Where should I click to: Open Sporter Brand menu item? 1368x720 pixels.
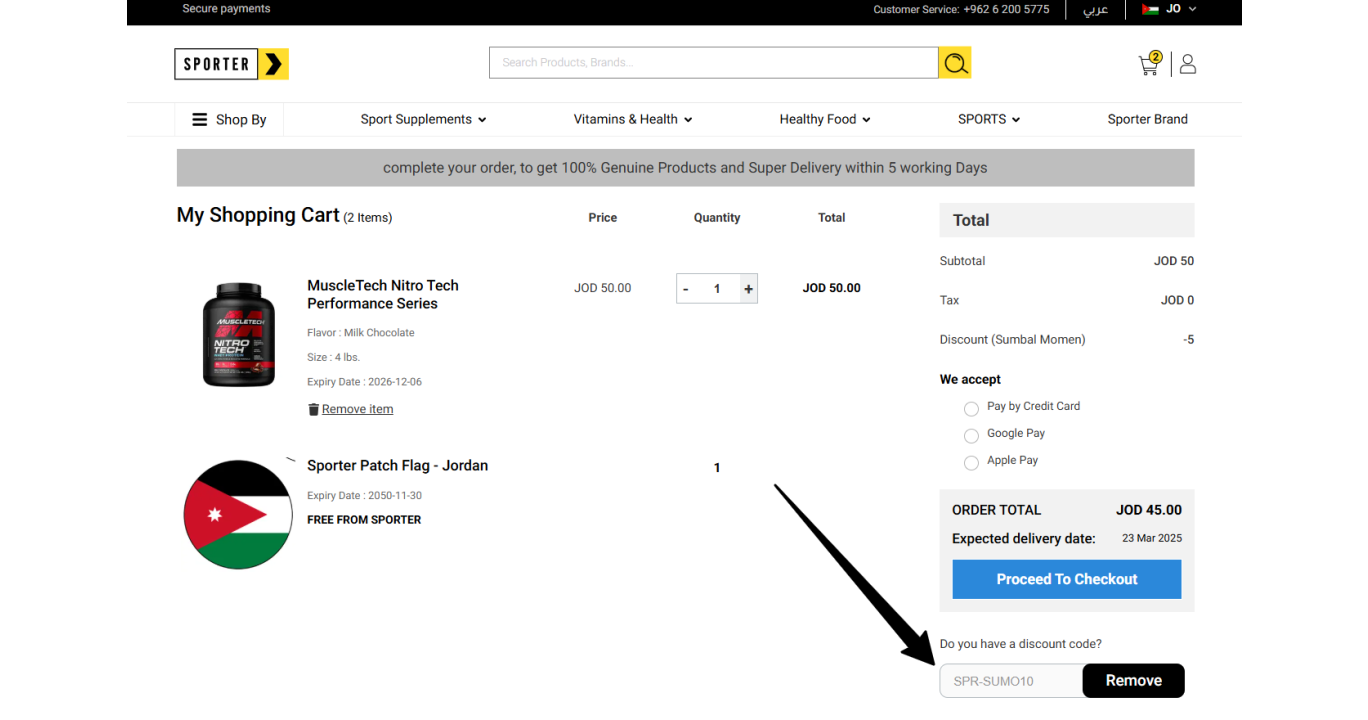click(x=1147, y=119)
